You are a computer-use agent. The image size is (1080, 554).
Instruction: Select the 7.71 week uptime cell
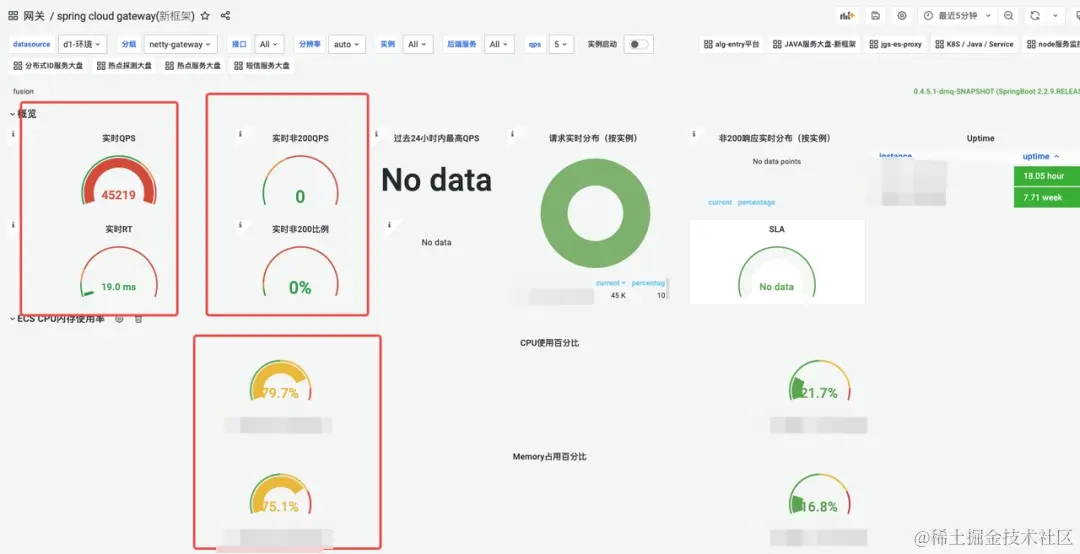coord(1047,197)
